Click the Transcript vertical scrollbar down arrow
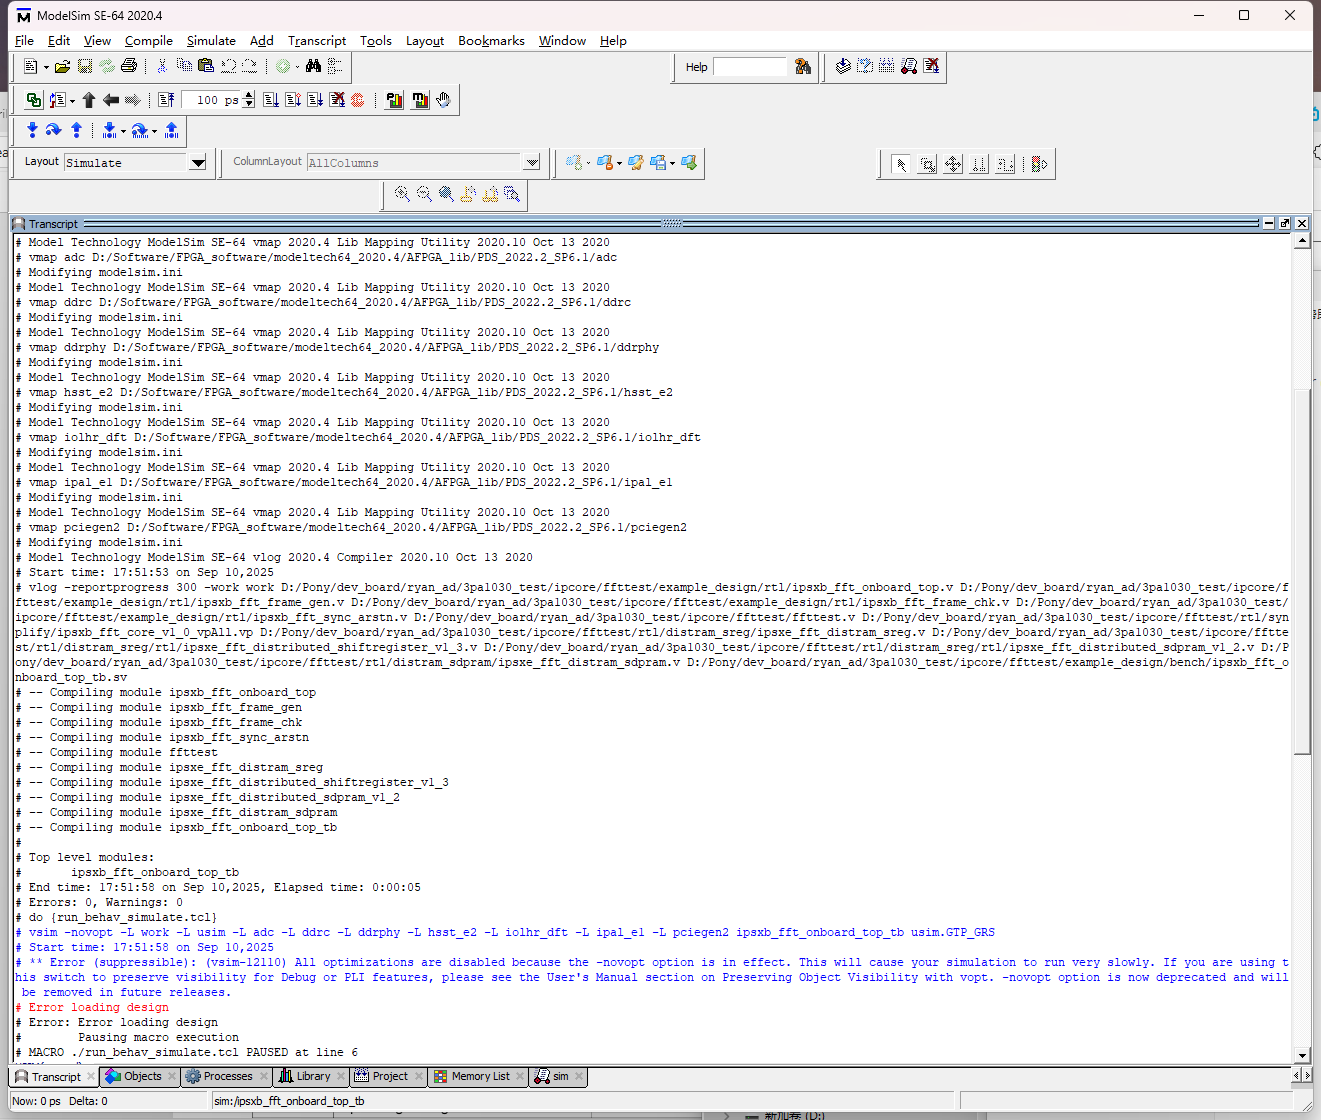The image size is (1321, 1120). coord(1302,1055)
